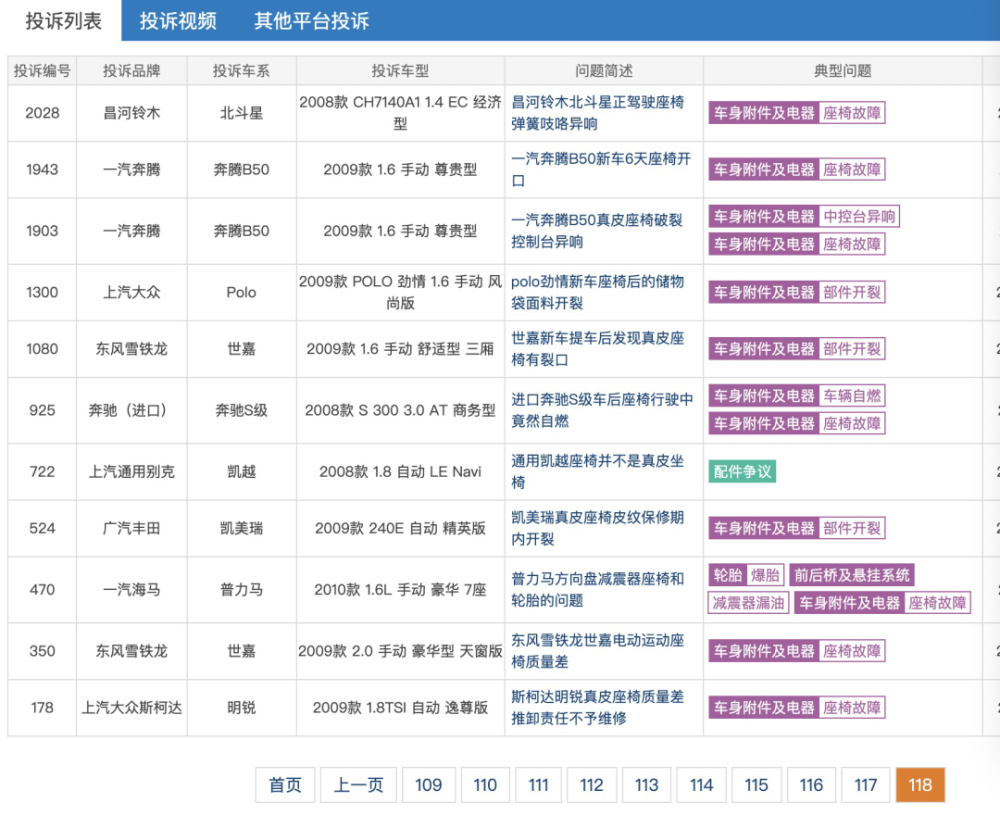Click the 中控台异响 issue tag
The width and height of the screenshot is (1000, 815).
pyautogui.click(x=859, y=217)
